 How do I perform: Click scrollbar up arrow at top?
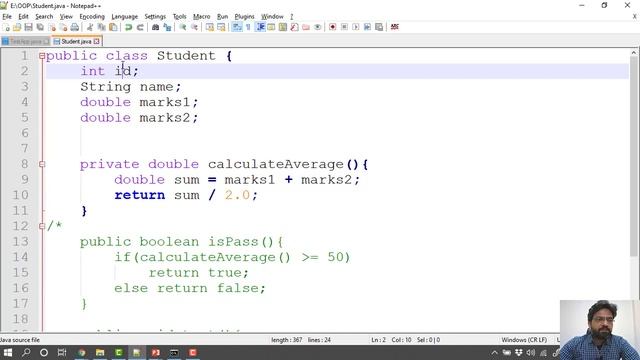tap(634, 52)
